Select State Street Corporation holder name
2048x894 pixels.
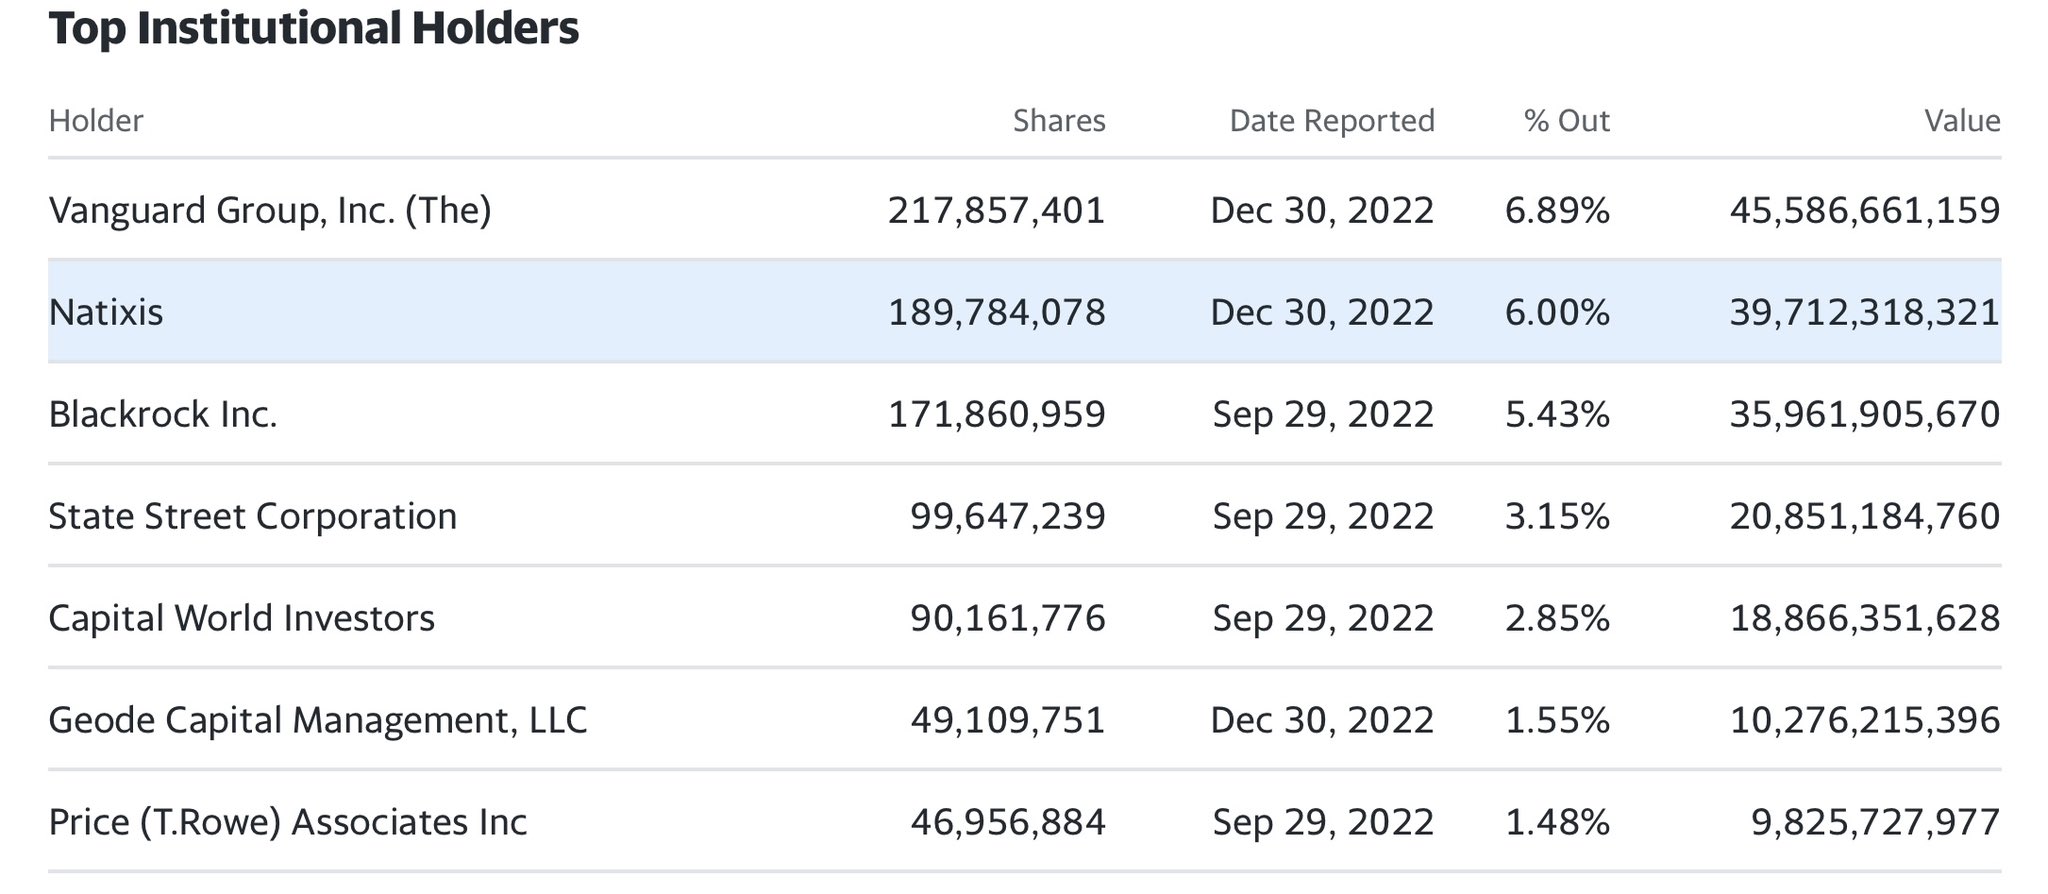(253, 517)
